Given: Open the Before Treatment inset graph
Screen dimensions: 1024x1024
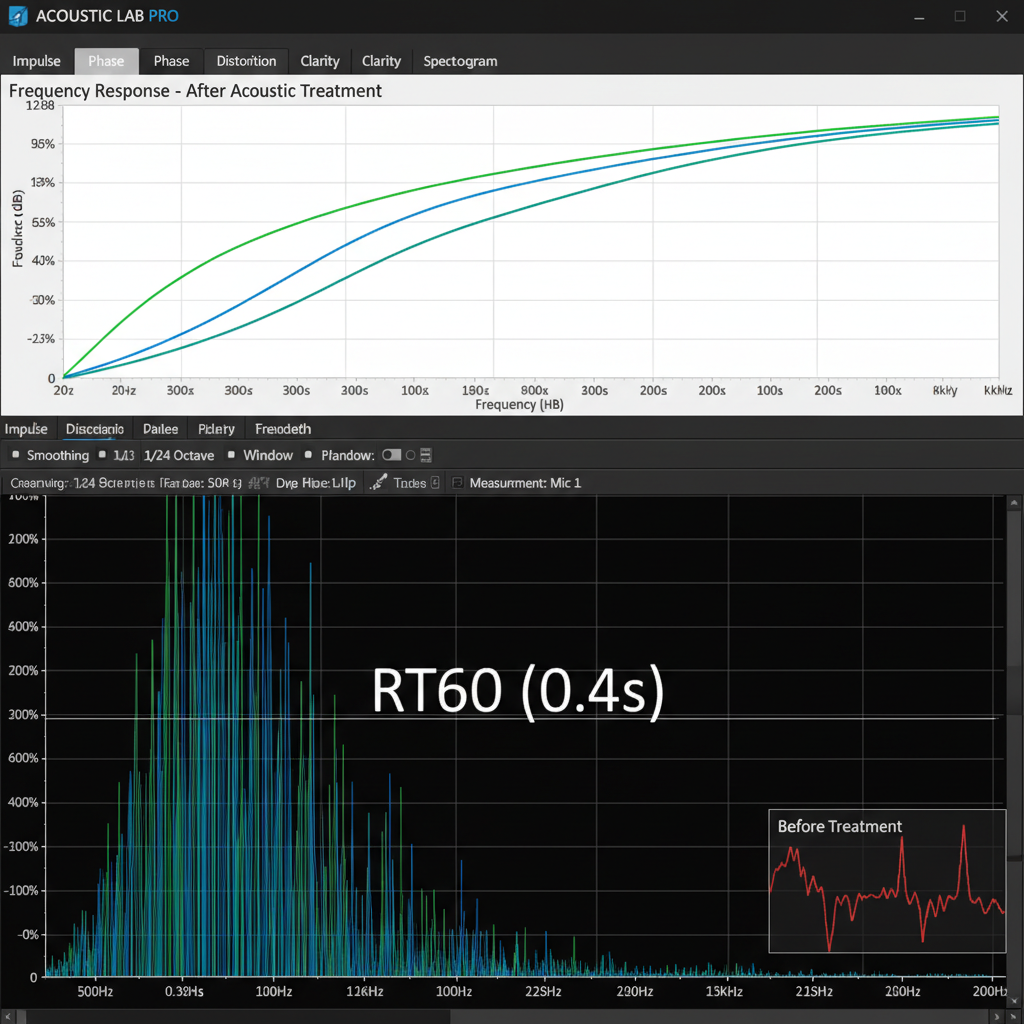Looking at the screenshot, I should (x=887, y=881).
